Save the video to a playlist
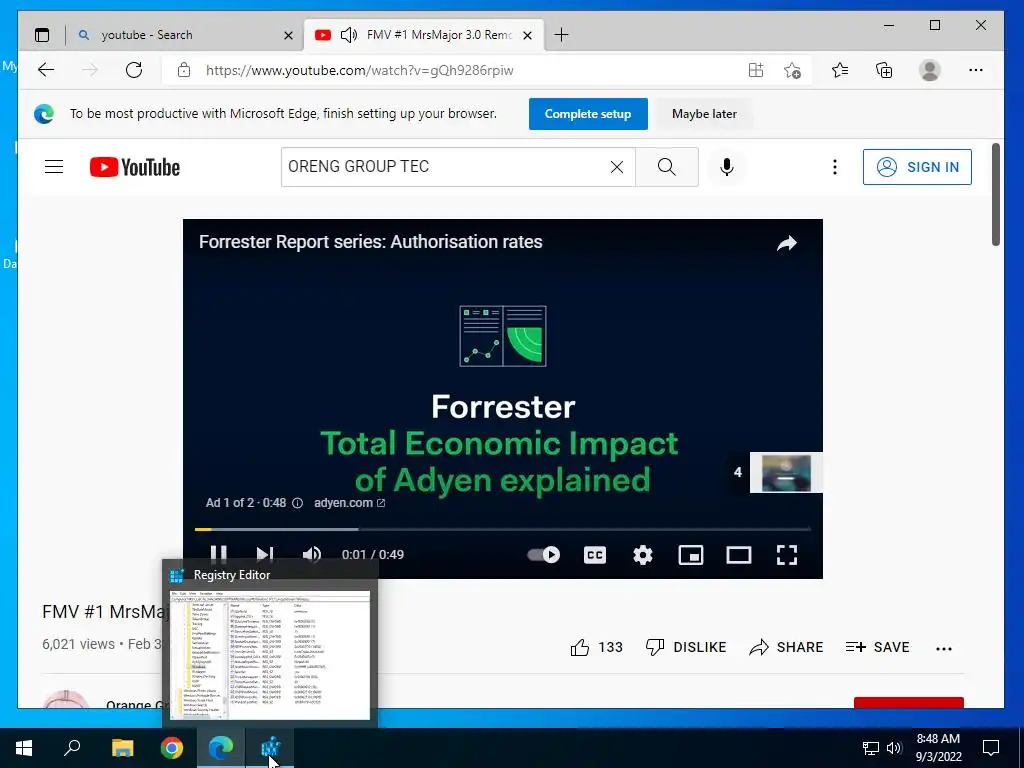This screenshot has height=768, width=1024. [x=877, y=647]
